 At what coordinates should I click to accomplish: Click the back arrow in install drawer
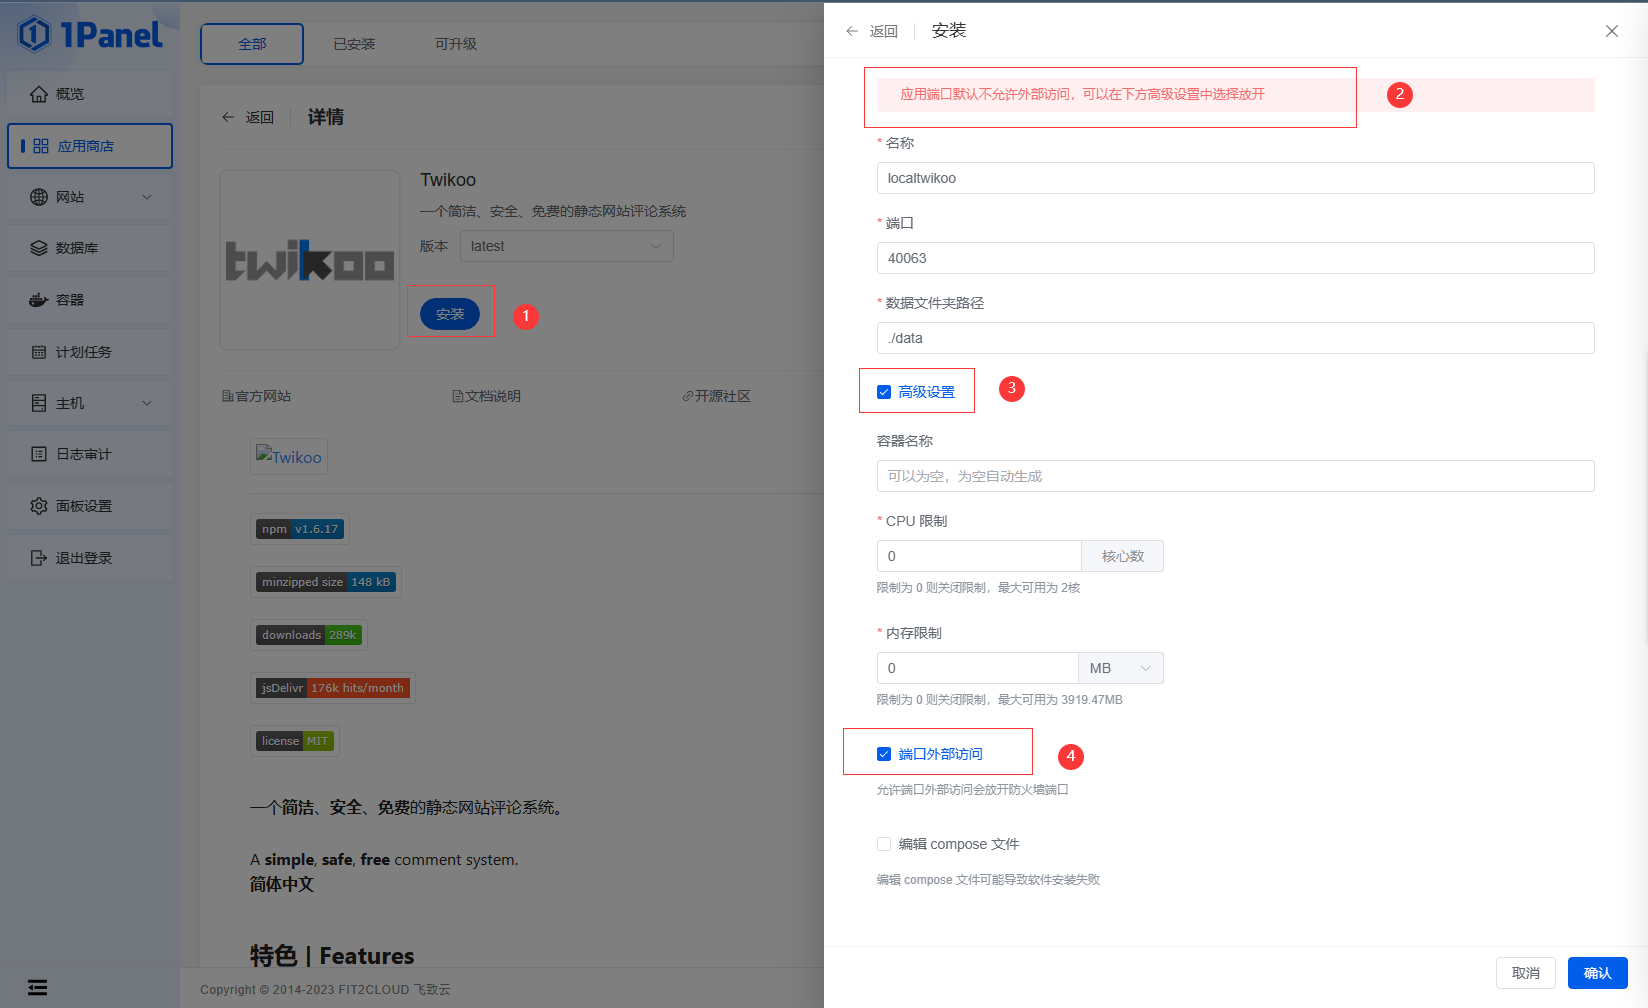click(852, 31)
